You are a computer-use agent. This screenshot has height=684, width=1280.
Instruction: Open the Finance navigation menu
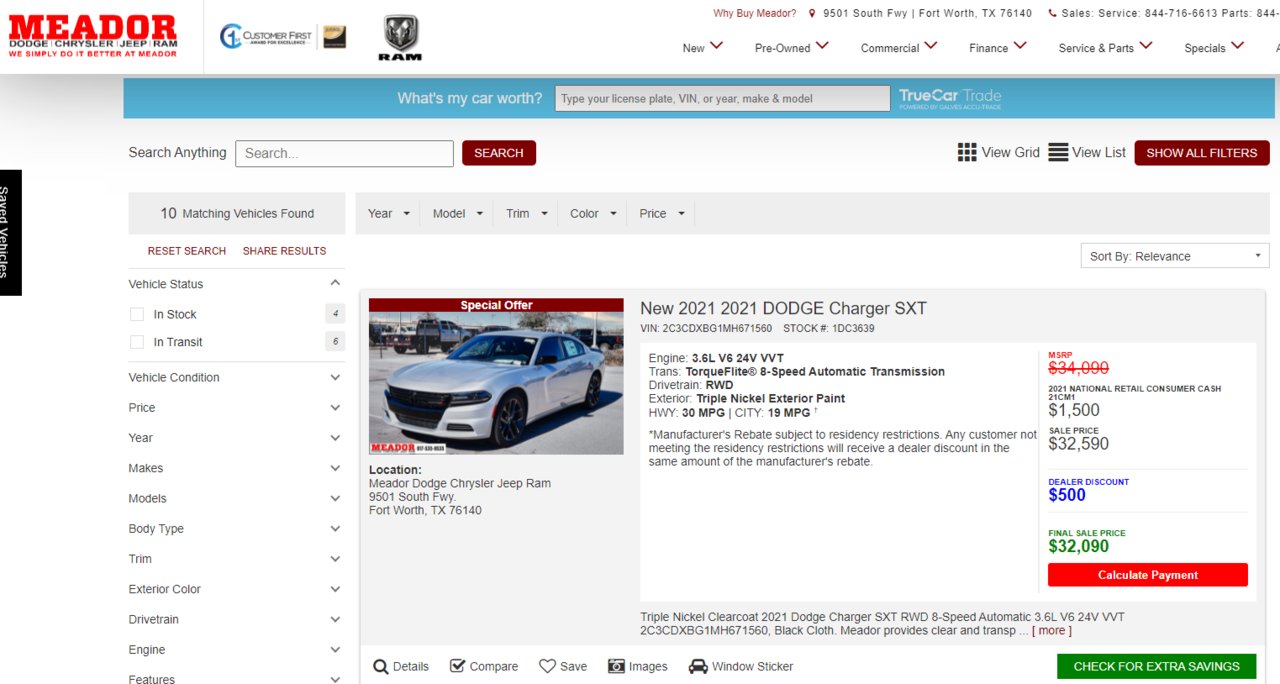(998, 47)
